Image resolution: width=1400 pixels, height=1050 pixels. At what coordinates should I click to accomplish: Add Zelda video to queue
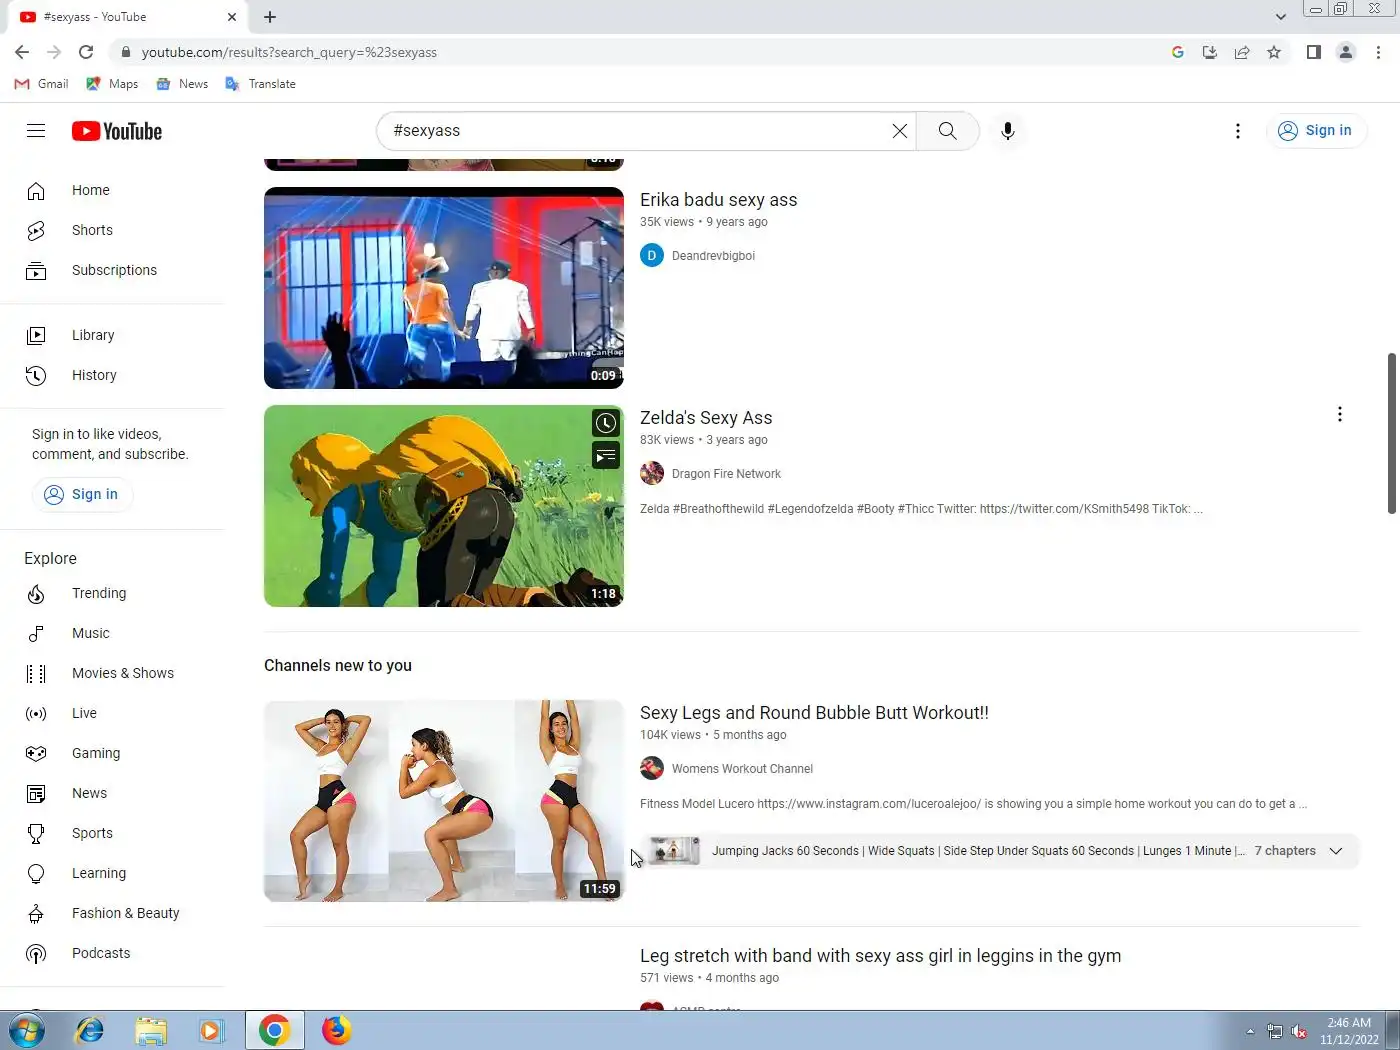point(606,456)
